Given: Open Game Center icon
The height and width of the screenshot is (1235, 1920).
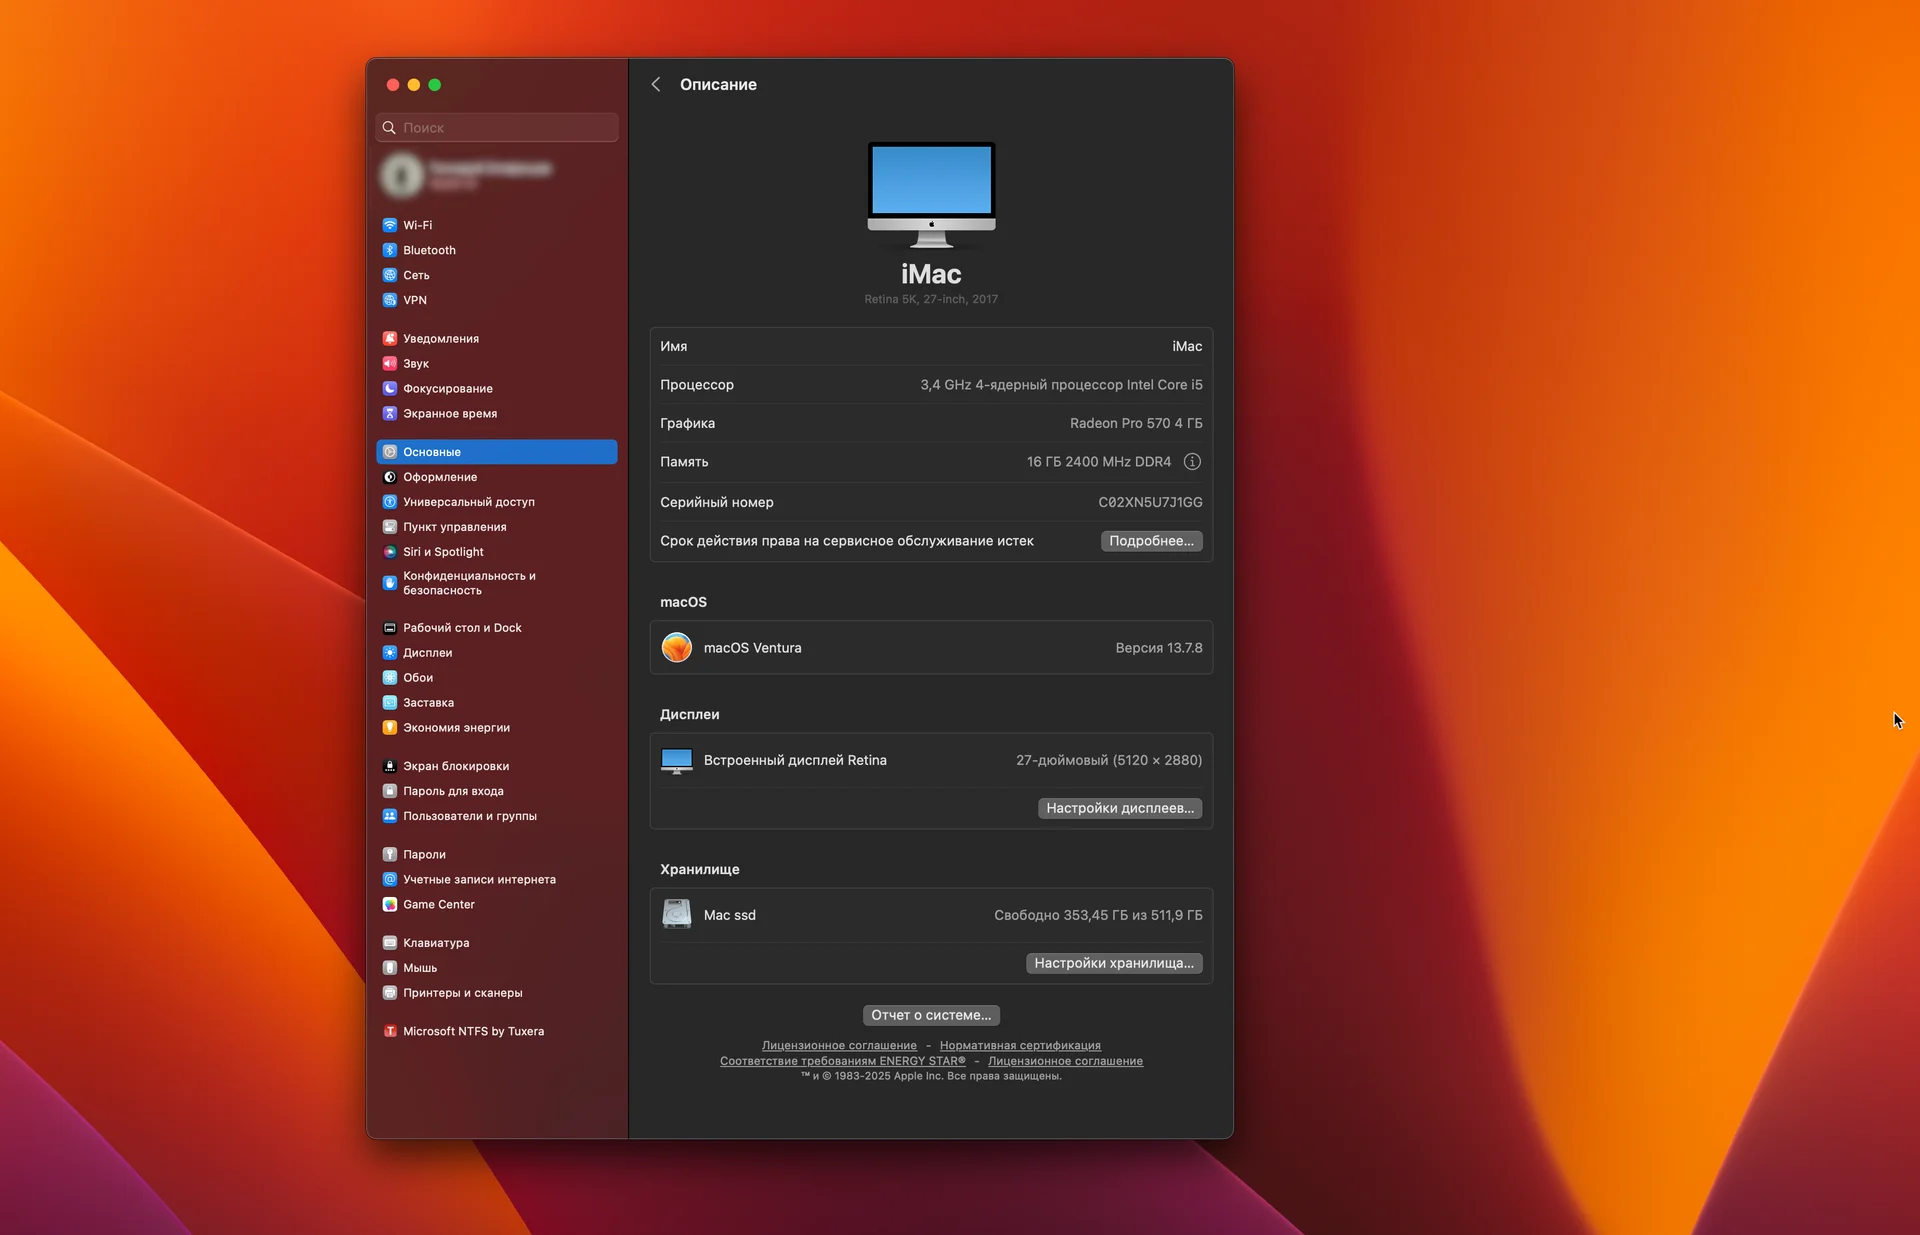Looking at the screenshot, I should pyautogui.click(x=390, y=905).
